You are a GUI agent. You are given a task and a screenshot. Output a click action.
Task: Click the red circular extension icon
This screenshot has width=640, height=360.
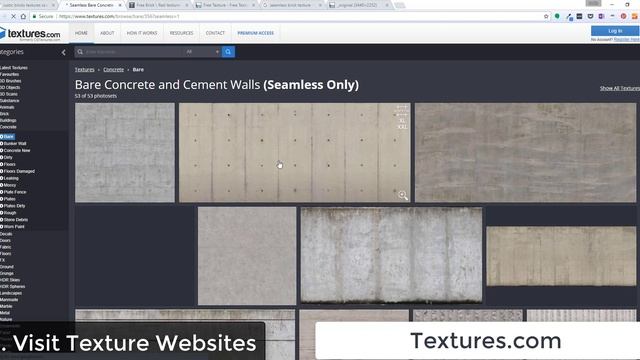[623, 16]
